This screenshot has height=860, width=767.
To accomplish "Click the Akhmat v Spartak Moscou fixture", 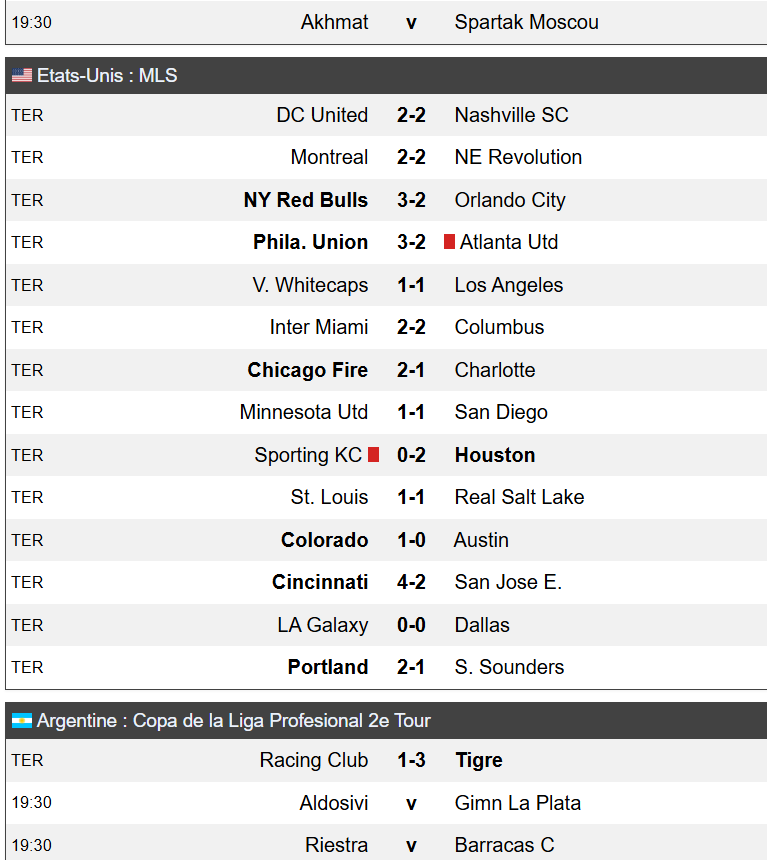I will coord(386,22).
